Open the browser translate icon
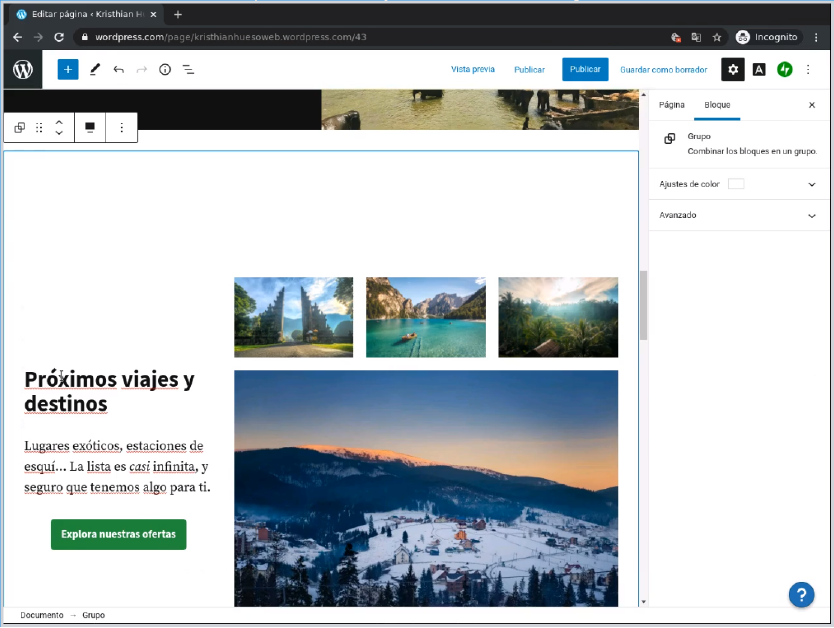 pos(696,37)
